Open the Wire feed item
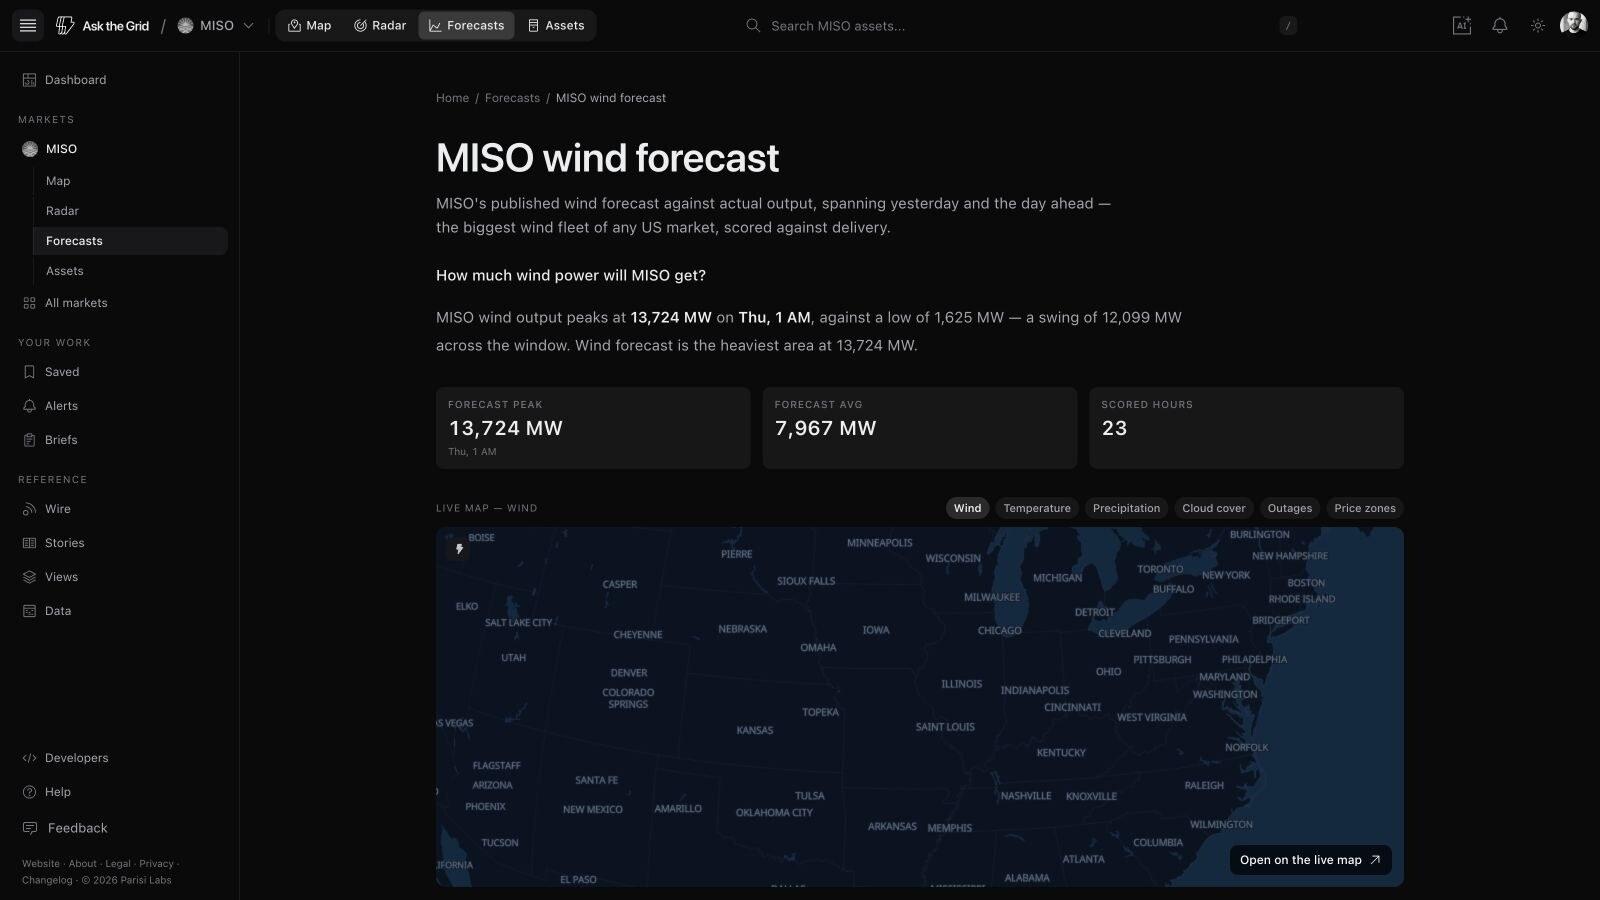 click(120, 509)
